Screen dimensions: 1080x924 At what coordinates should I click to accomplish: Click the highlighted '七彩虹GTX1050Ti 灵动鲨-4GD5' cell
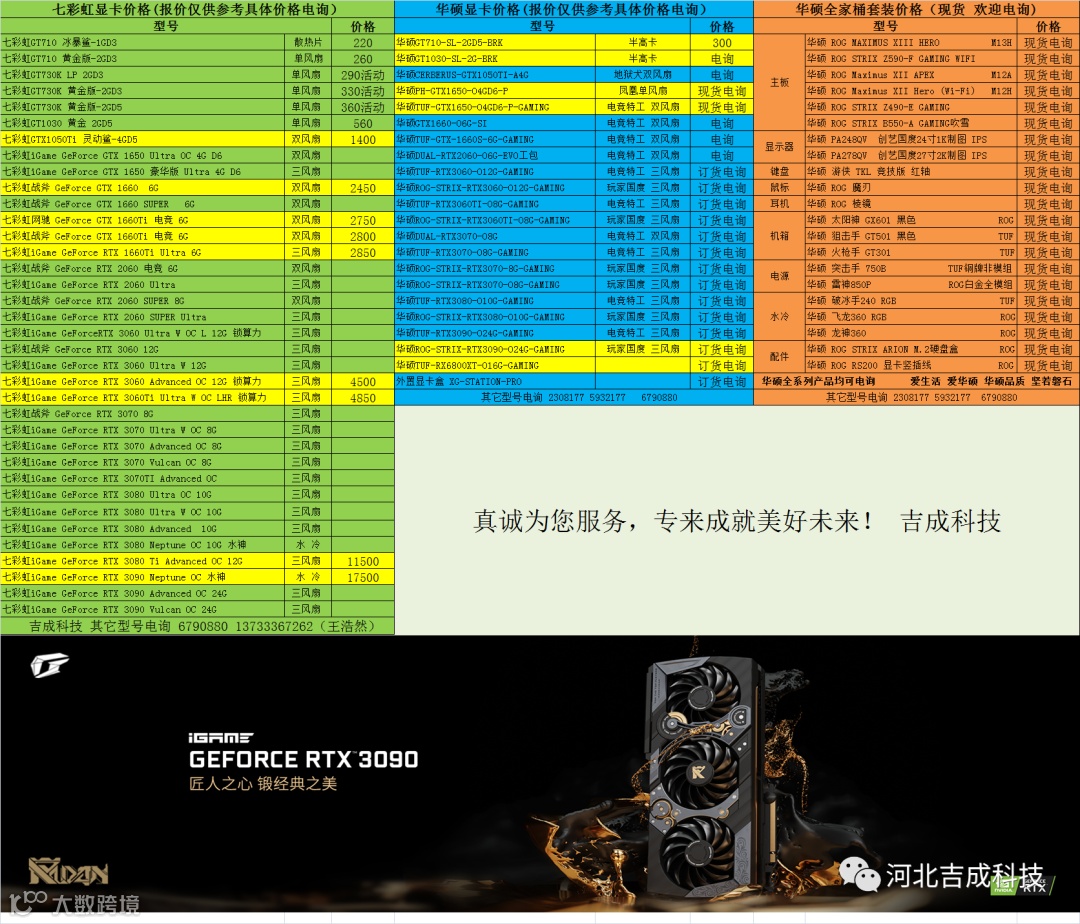pos(143,139)
